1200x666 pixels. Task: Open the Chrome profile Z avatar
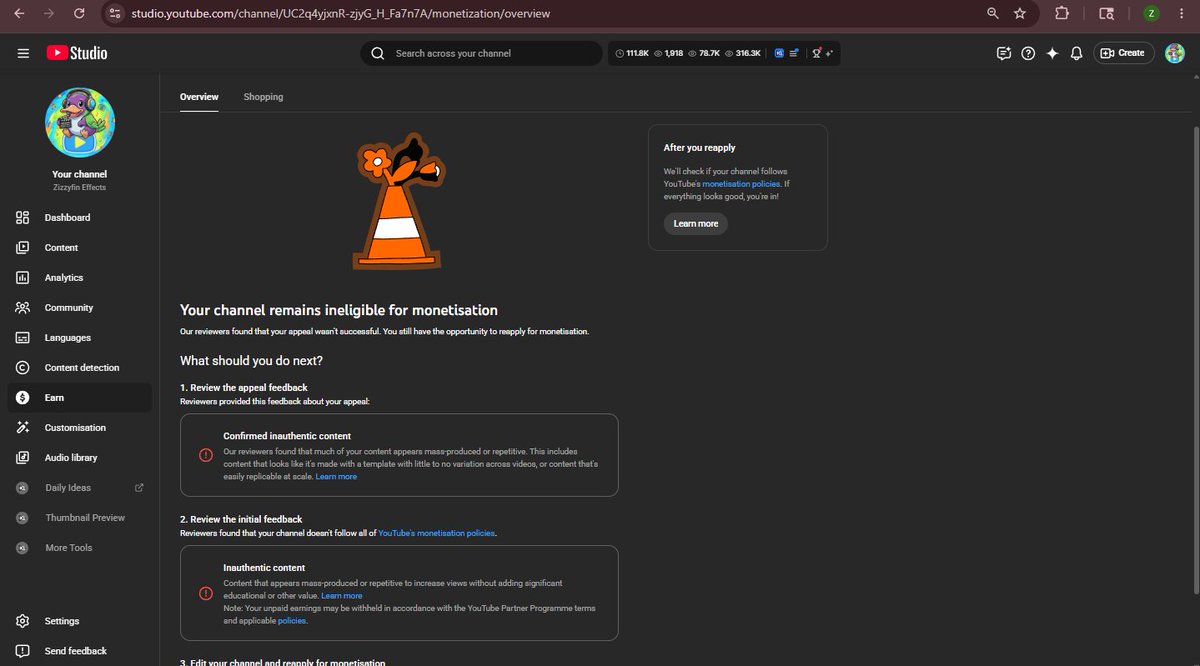pyautogui.click(x=1152, y=14)
